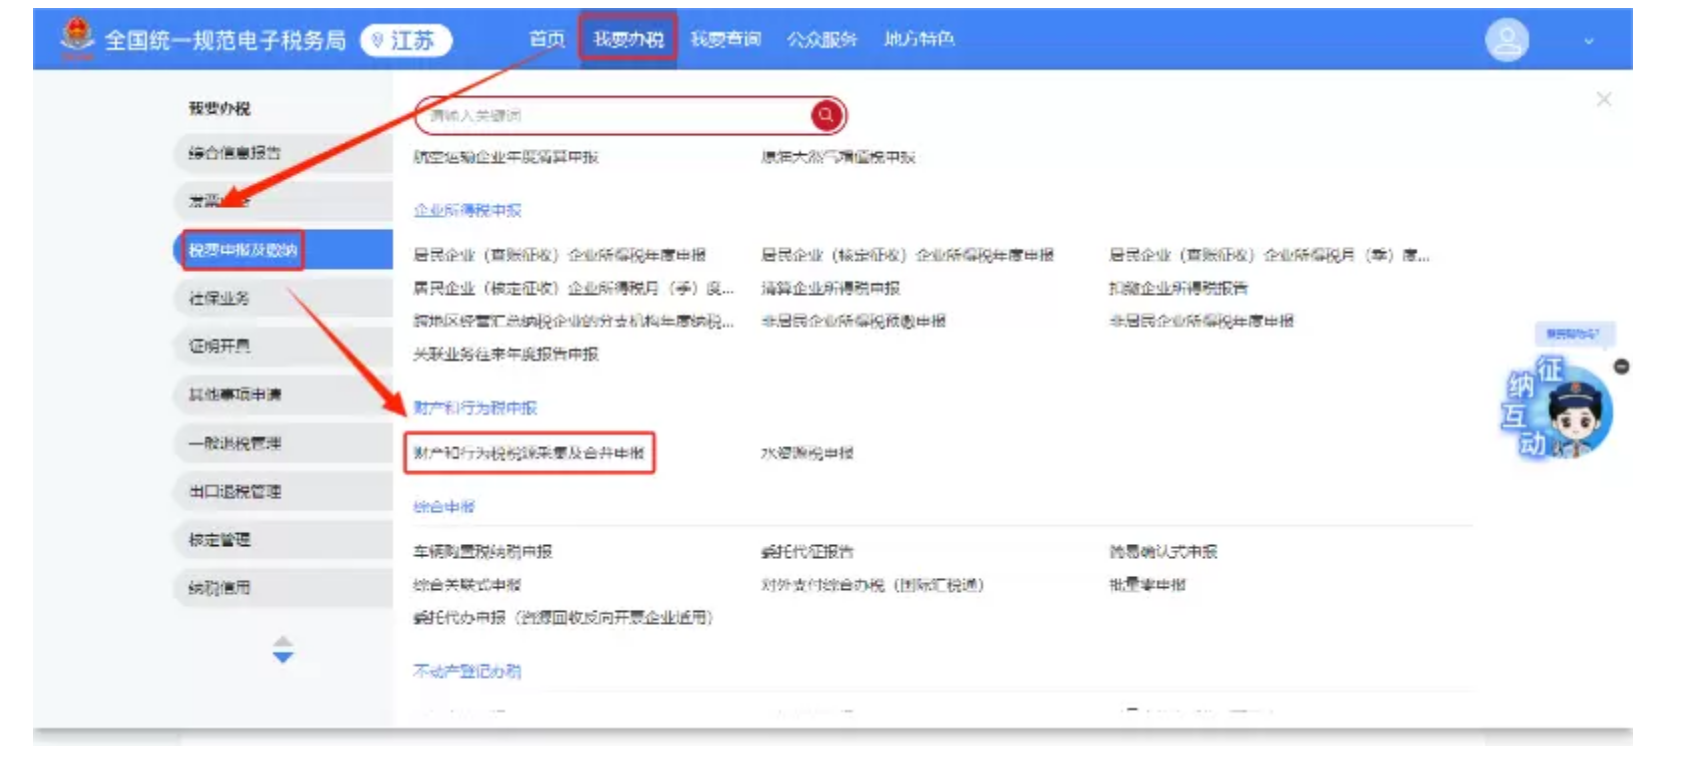Expand the account dropdown chevron
The width and height of the screenshot is (1683, 758).
[x=1588, y=41]
